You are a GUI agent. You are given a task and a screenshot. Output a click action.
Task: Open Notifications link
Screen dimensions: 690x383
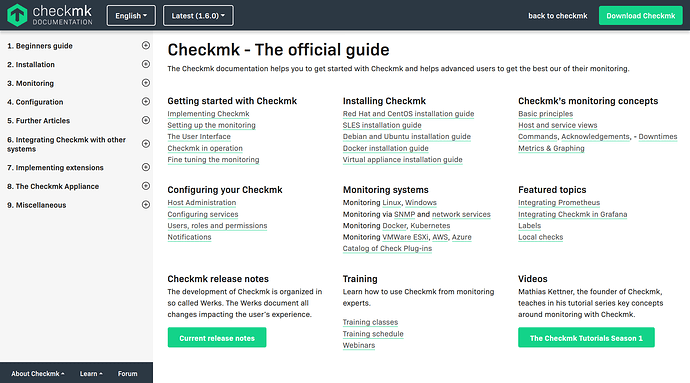pyautogui.click(x=189, y=237)
